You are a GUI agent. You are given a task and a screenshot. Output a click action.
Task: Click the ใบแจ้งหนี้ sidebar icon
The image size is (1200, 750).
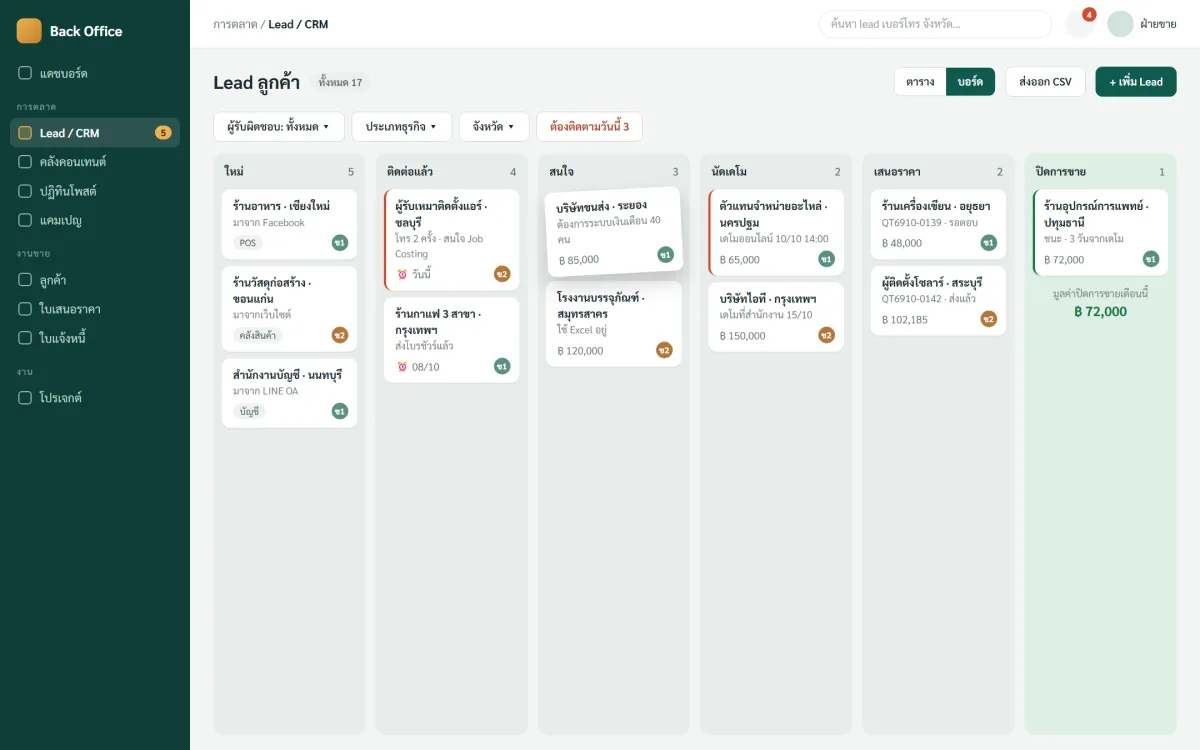coord(25,338)
